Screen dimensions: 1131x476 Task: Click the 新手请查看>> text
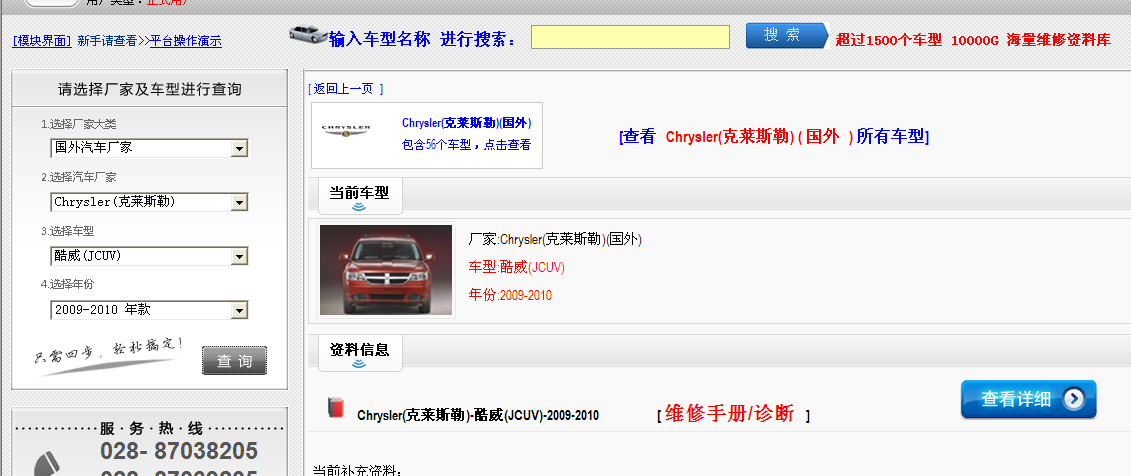point(113,41)
